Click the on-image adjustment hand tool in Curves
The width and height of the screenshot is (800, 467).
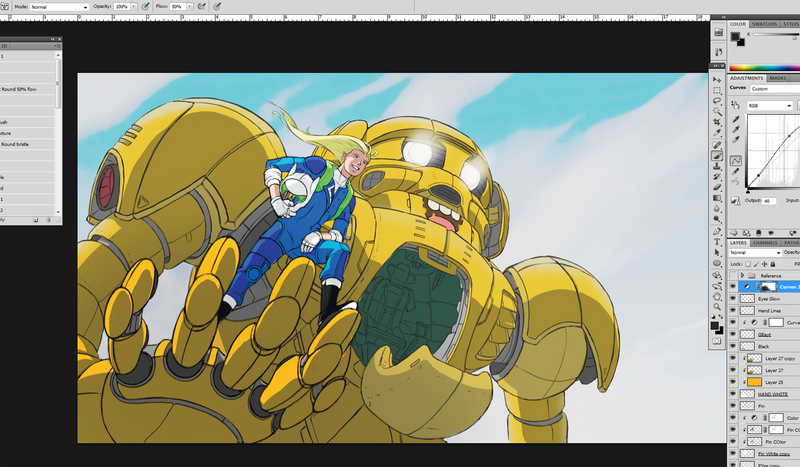tap(735, 105)
